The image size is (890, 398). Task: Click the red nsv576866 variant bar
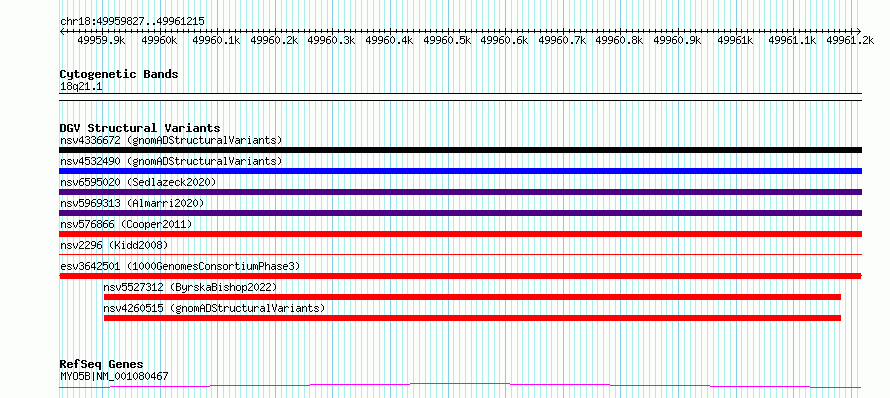[460, 234]
